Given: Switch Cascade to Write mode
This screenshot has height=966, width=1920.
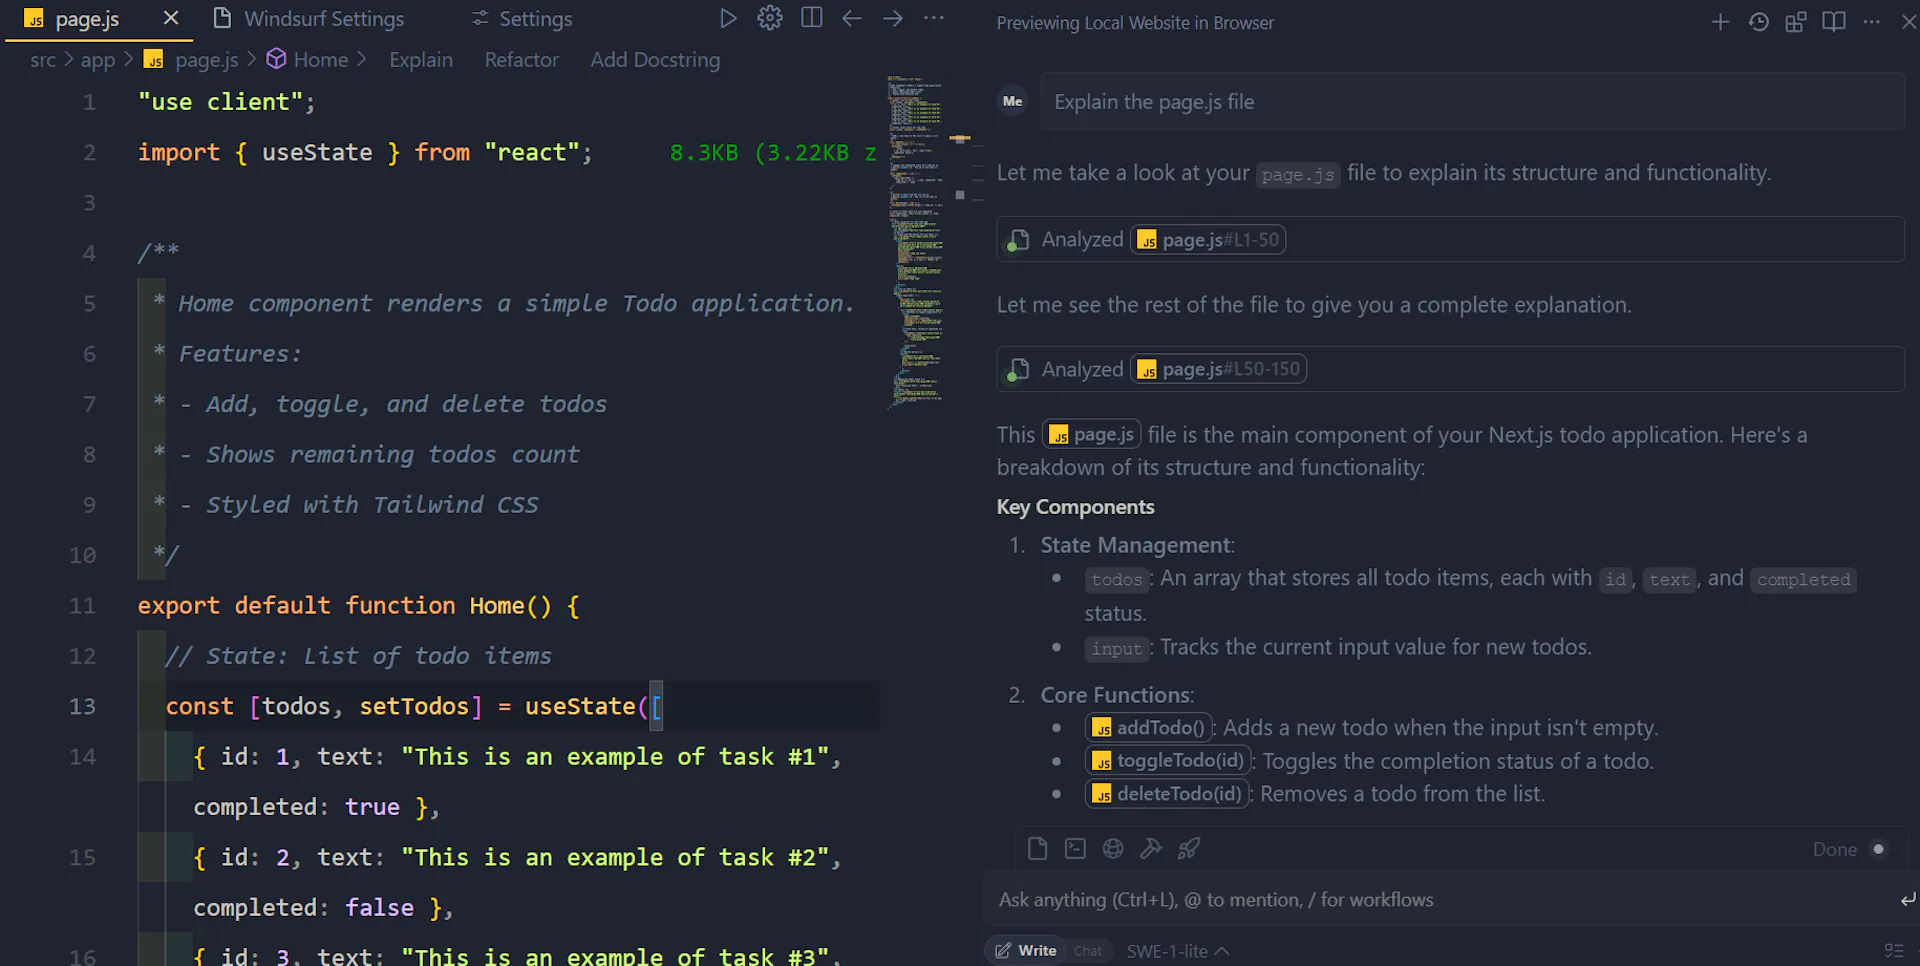Looking at the screenshot, I should pyautogui.click(x=1026, y=951).
